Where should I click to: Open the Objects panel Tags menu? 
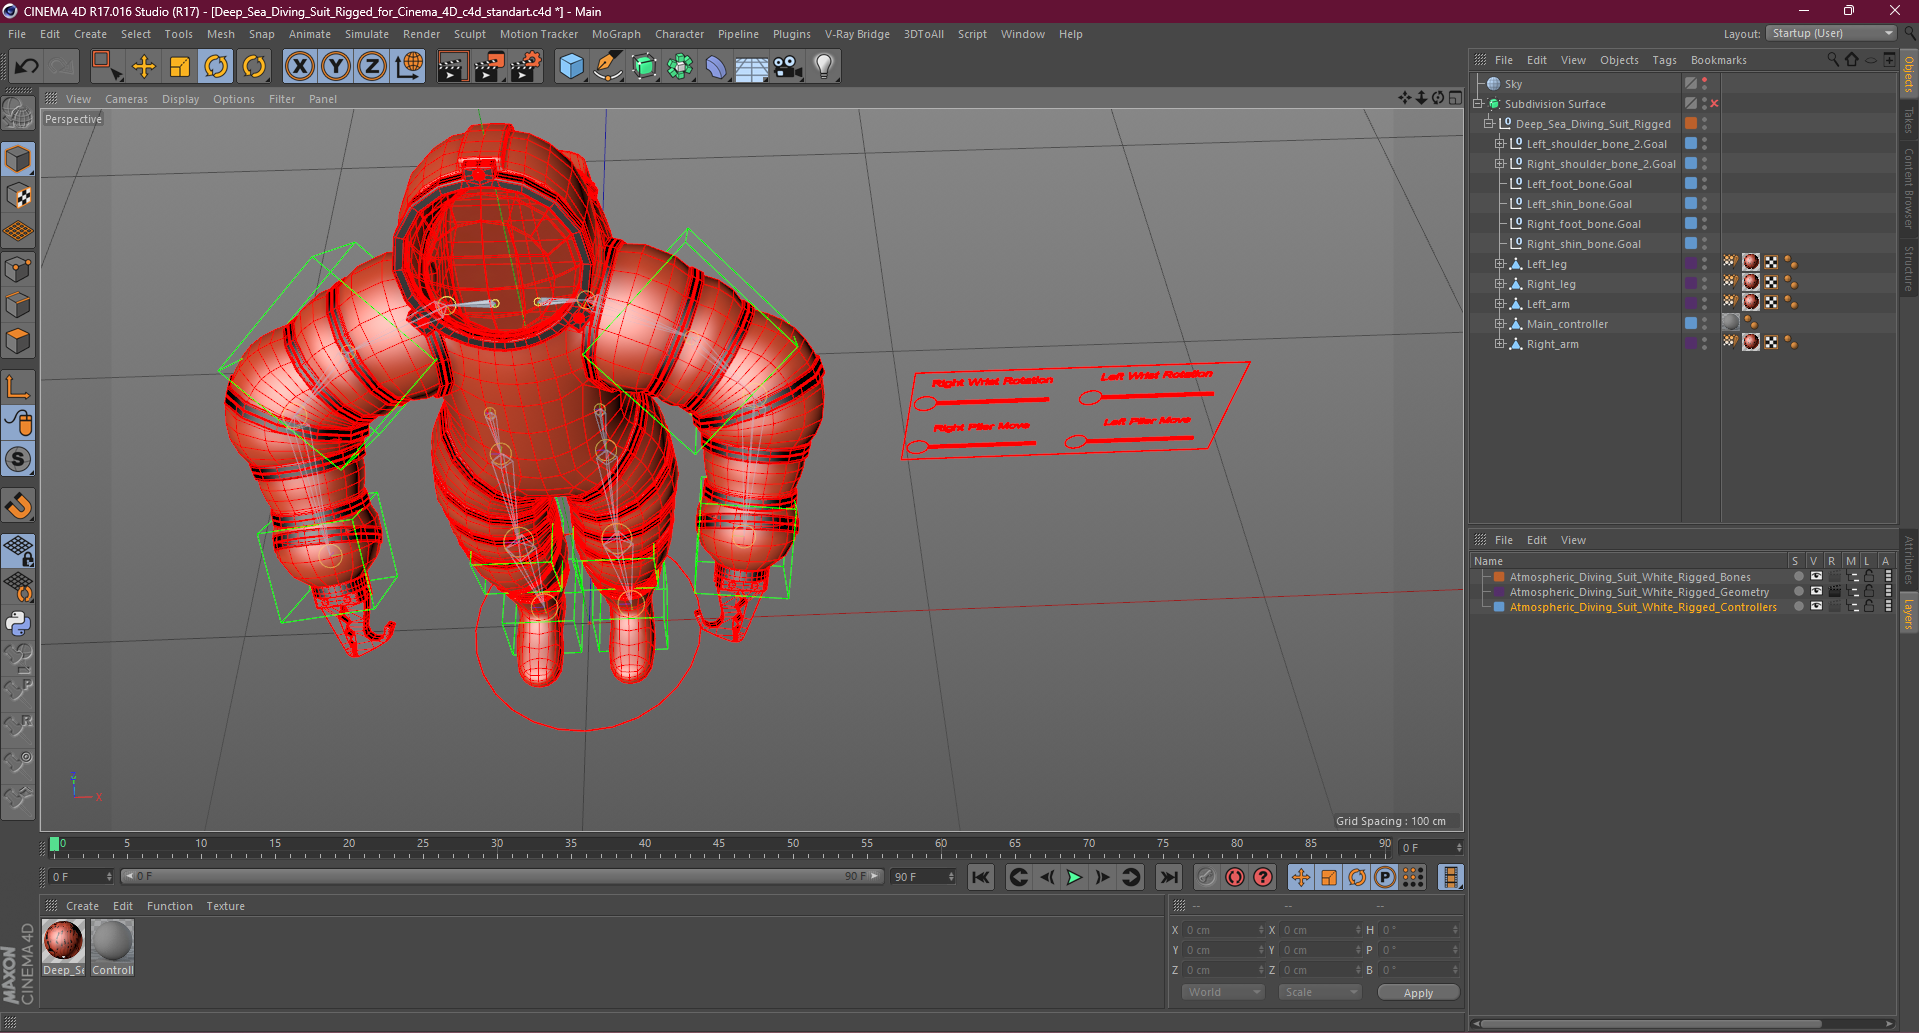(1664, 60)
